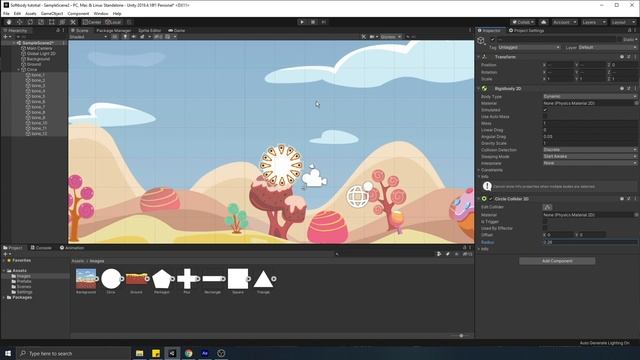640x360 pixels.
Task: Open Chrome from the taskbar
Action: pyautogui.click(x=189, y=353)
